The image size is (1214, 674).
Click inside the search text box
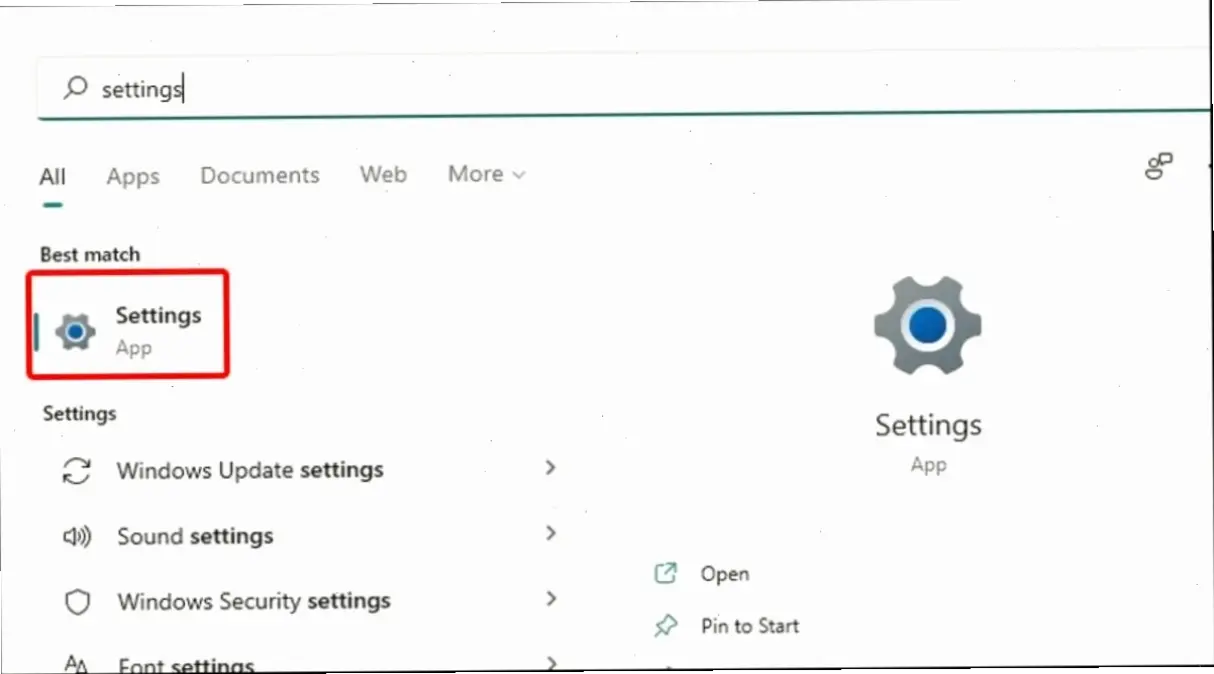tap(600, 89)
